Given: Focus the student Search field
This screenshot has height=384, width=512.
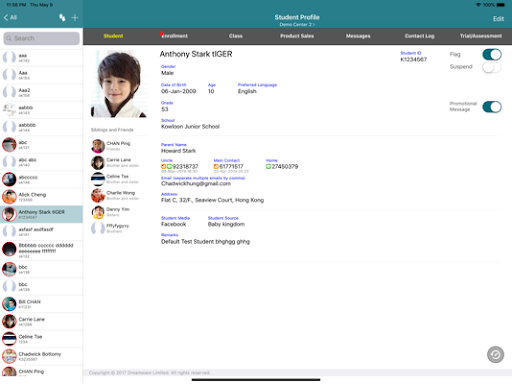Looking at the screenshot, I should coord(42,38).
